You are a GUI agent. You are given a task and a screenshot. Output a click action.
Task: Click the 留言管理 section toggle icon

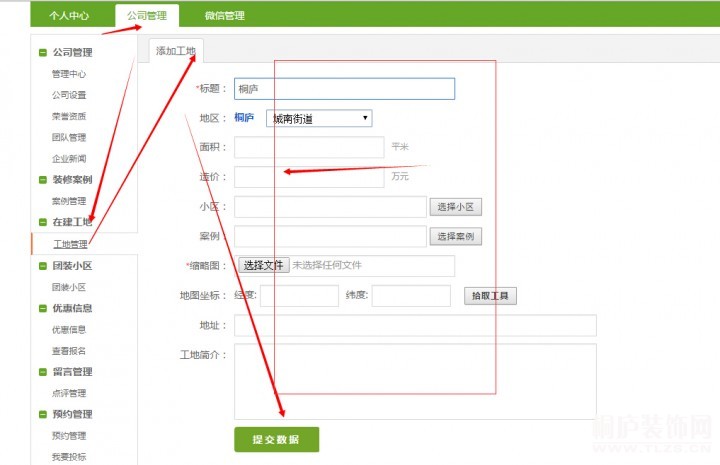click(x=42, y=372)
